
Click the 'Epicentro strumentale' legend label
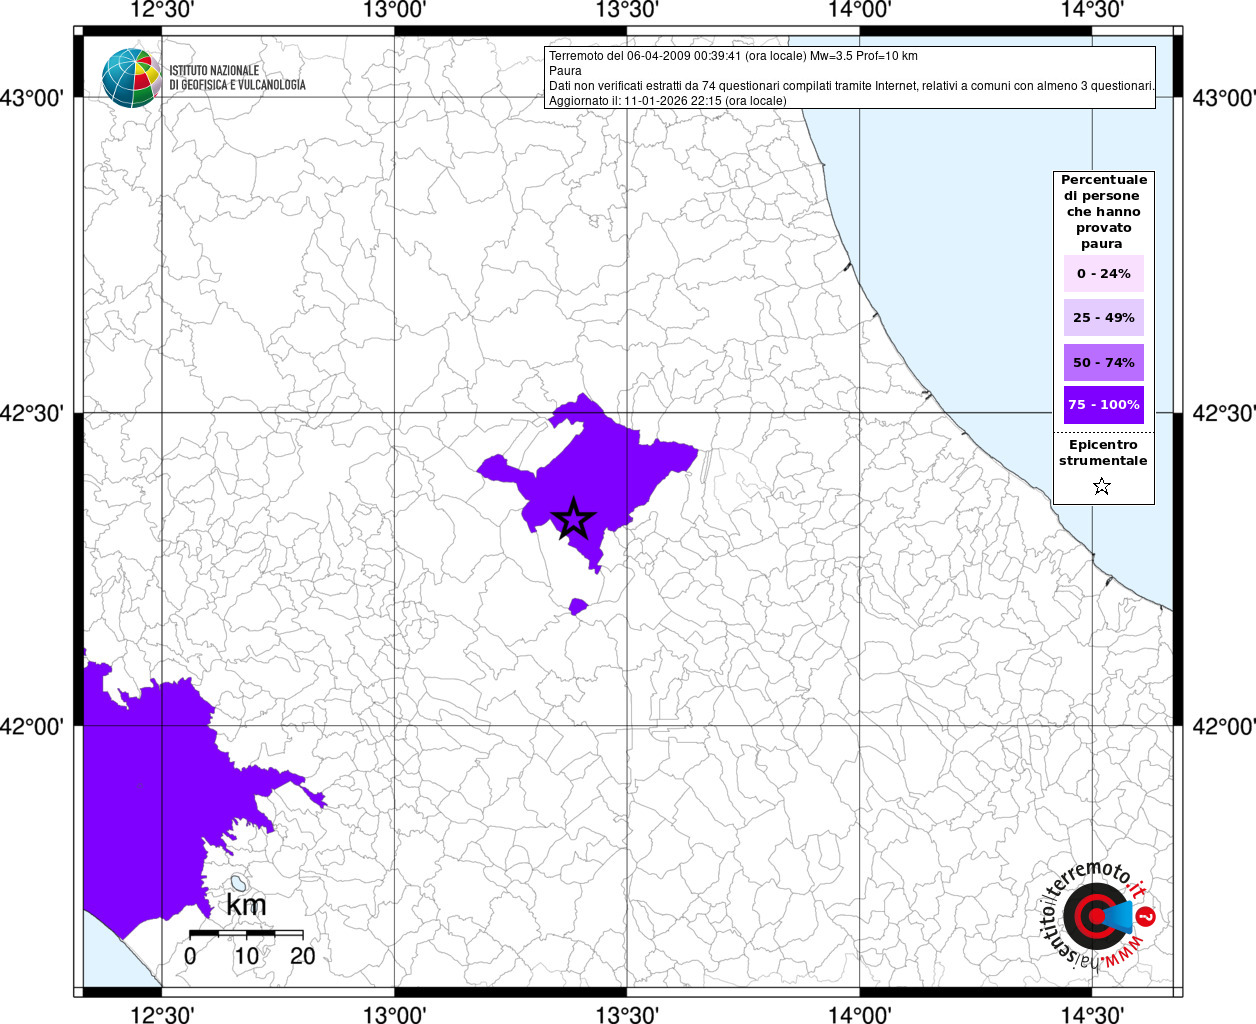(1103, 453)
